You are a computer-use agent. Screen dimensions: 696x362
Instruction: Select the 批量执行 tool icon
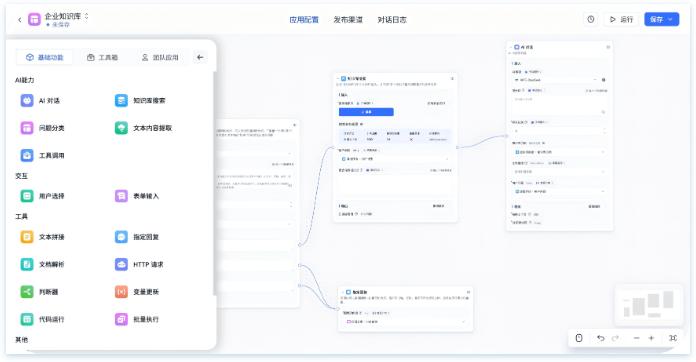click(121, 319)
